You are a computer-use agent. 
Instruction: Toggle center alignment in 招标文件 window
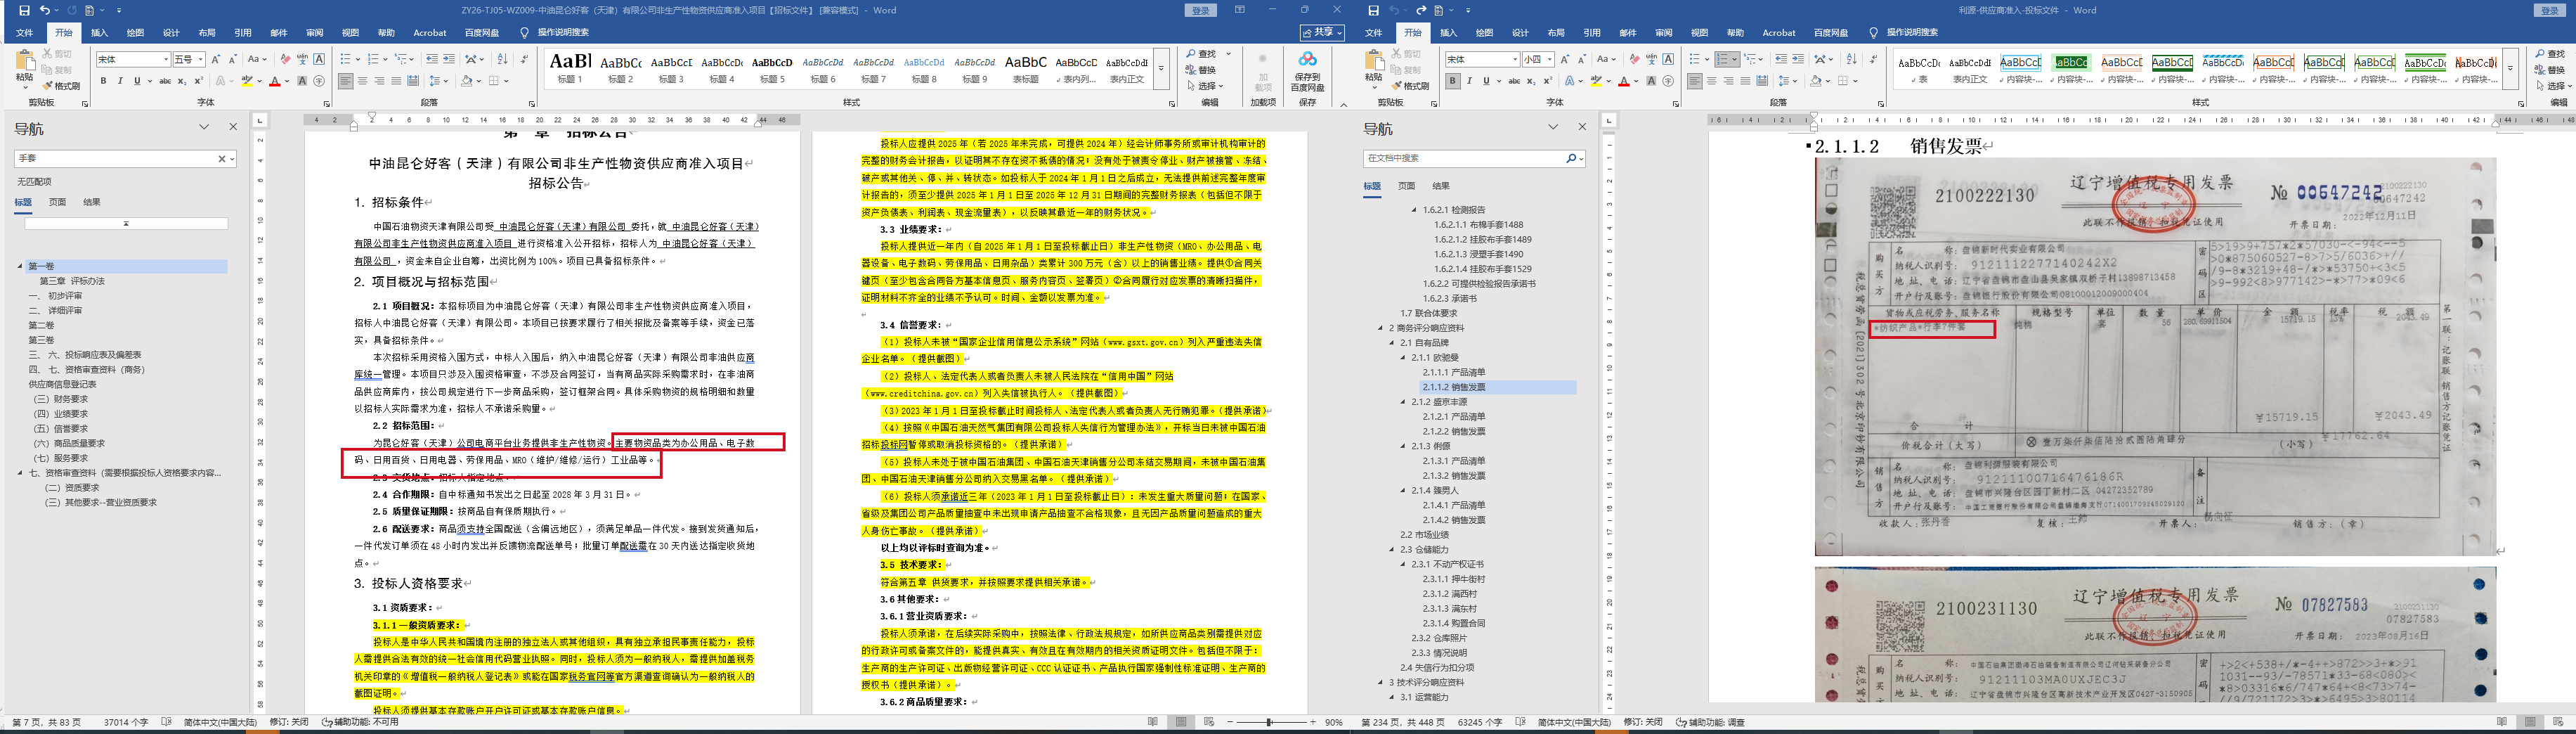[x=362, y=81]
